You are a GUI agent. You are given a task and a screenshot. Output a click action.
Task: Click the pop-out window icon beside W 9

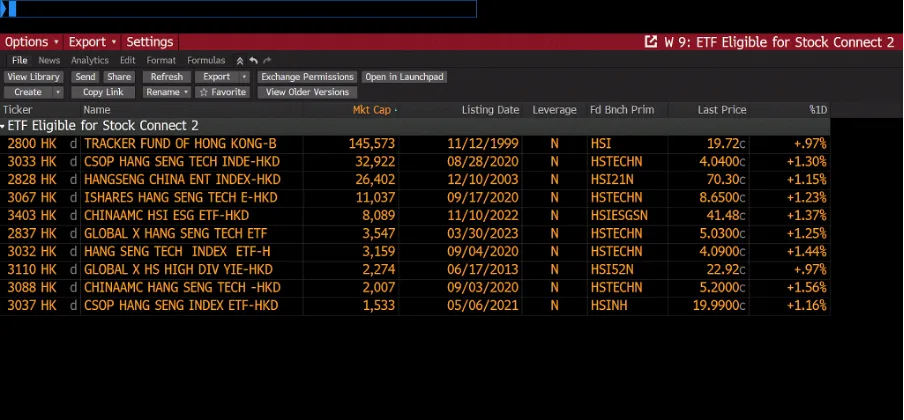click(x=651, y=42)
